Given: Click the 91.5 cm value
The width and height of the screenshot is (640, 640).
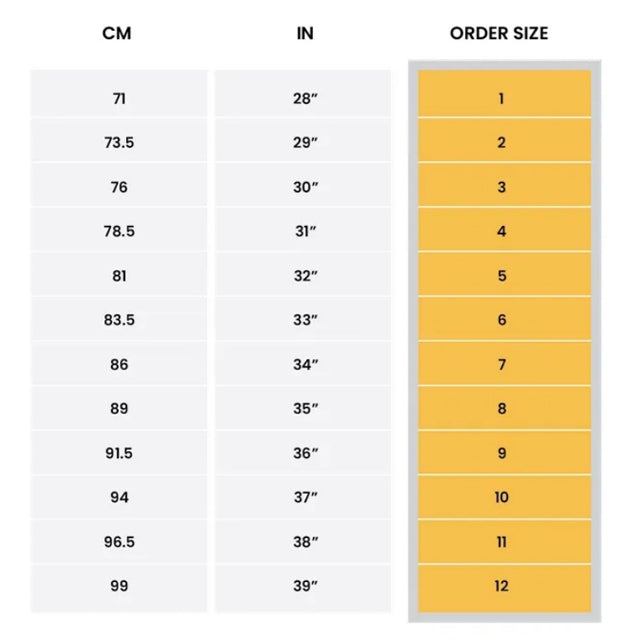Looking at the screenshot, I should [119, 453].
